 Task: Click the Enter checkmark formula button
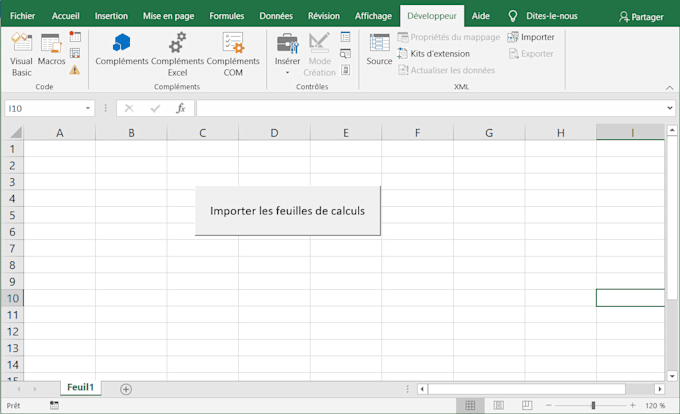pyautogui.click(x=155, y=108)
